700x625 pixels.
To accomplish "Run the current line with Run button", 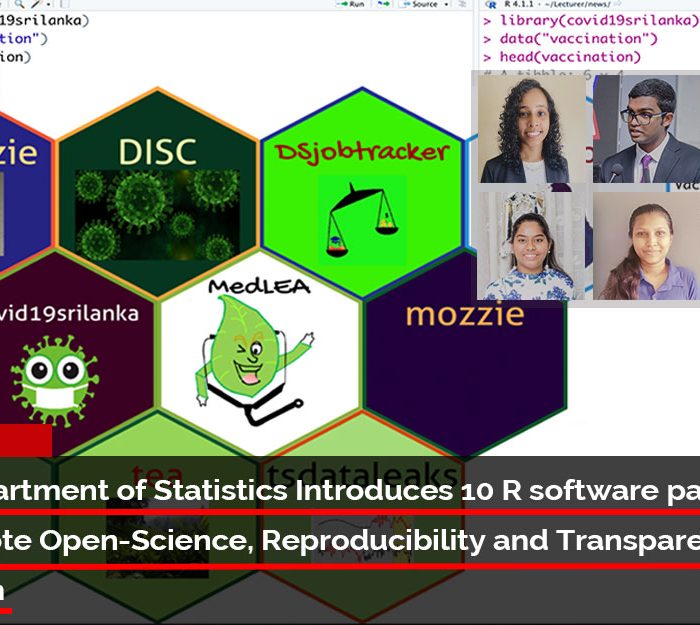I will coord(351,5).
